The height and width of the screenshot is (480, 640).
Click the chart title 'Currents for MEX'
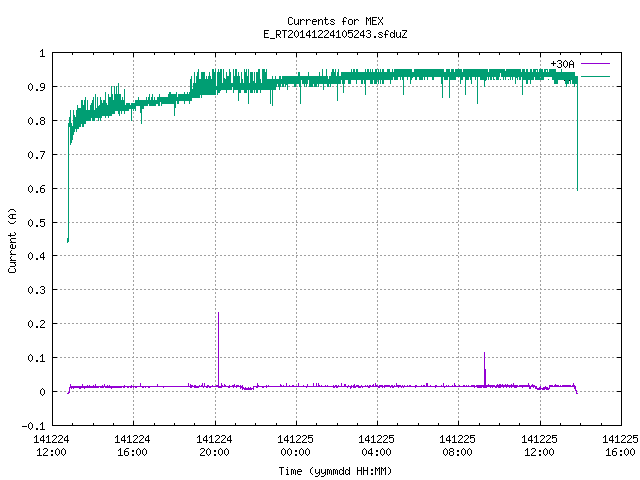335,21
